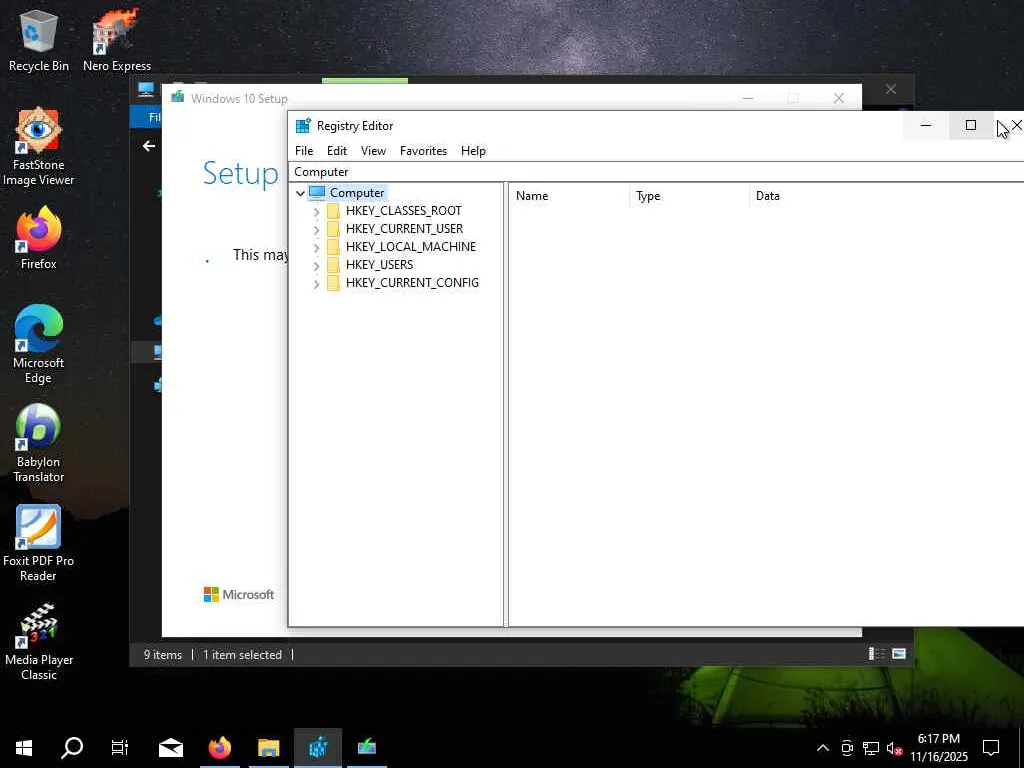Open Foxit PDF Pro Reader shortcut

tap(39, 543)
